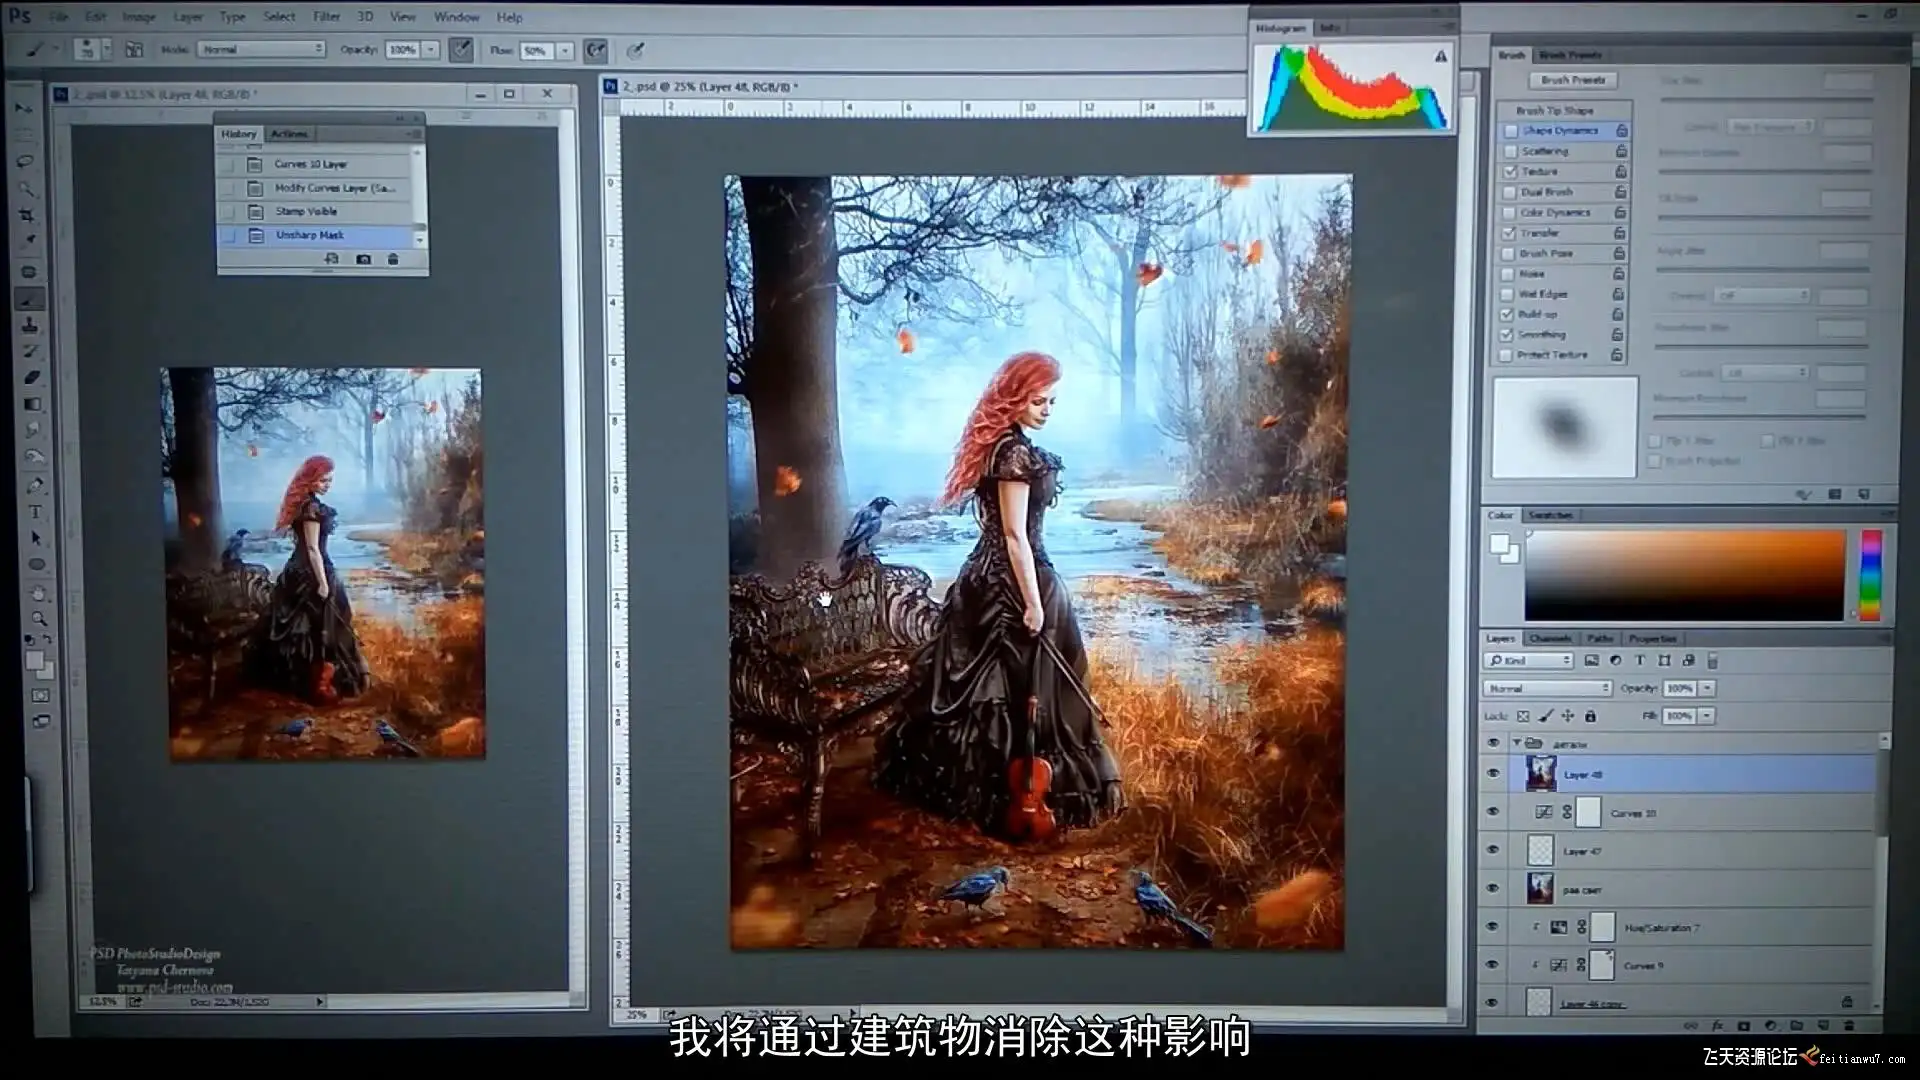Toggle visibility of Layer 47
The image size is (1920, 1080).
pos(1493,850)
